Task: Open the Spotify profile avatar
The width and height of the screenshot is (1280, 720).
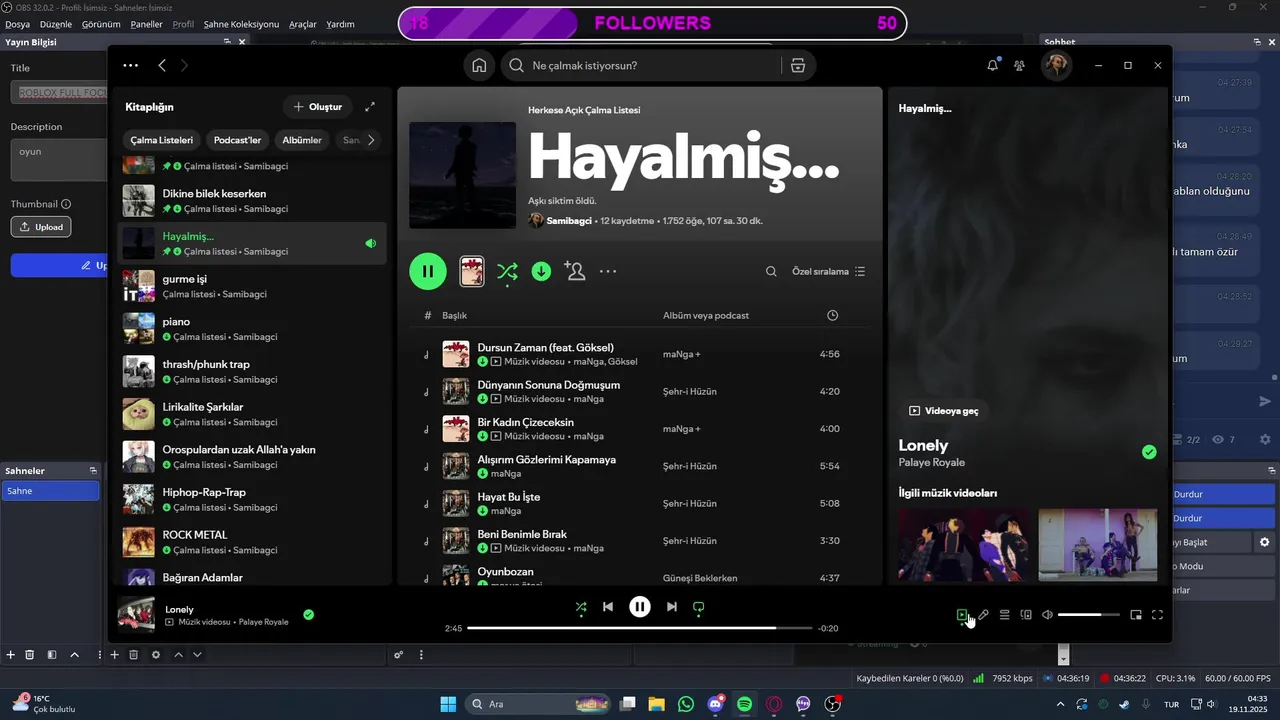Action: pyautogui.click(x=1056, y=65)
